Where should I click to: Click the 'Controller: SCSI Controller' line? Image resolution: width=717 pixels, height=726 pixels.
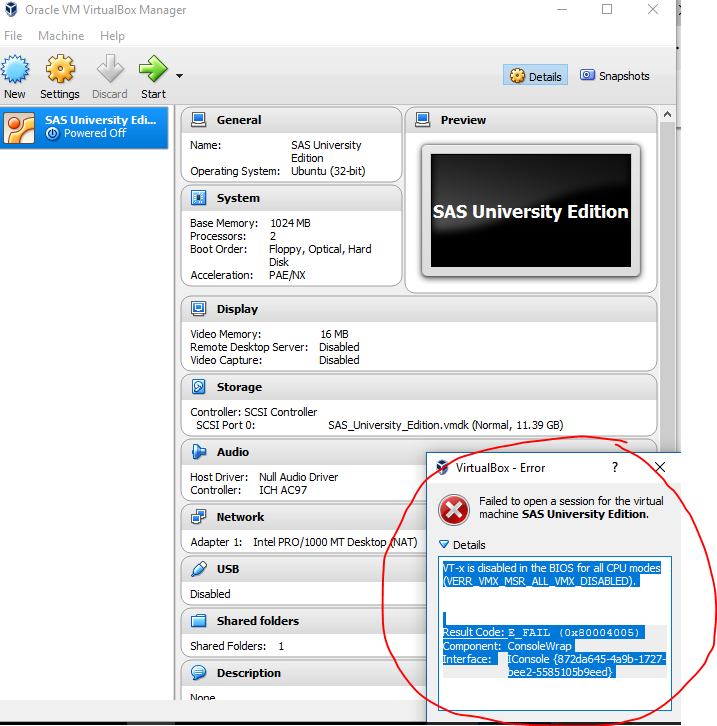coord(254,412)
